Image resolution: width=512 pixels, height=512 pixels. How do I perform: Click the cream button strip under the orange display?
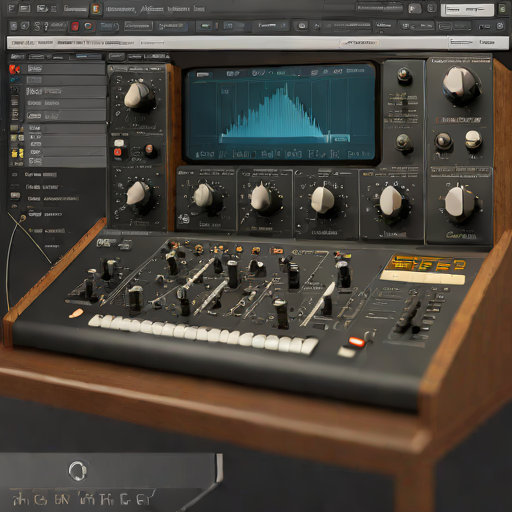coord(423,277)
